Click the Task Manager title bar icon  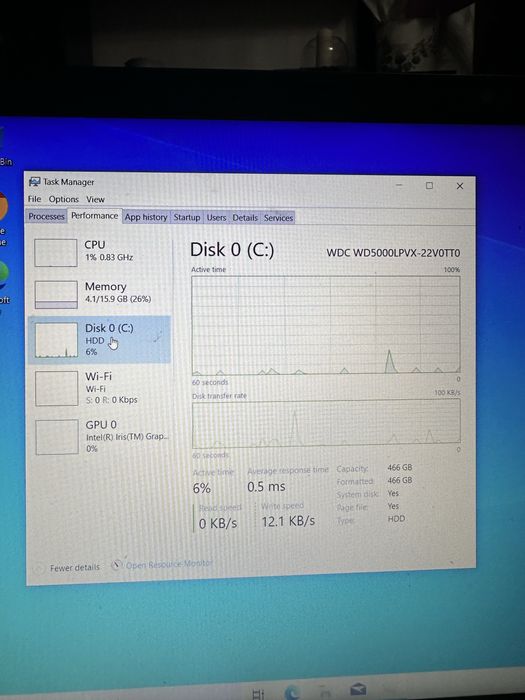pyautogui.click(x=34, y=182)
